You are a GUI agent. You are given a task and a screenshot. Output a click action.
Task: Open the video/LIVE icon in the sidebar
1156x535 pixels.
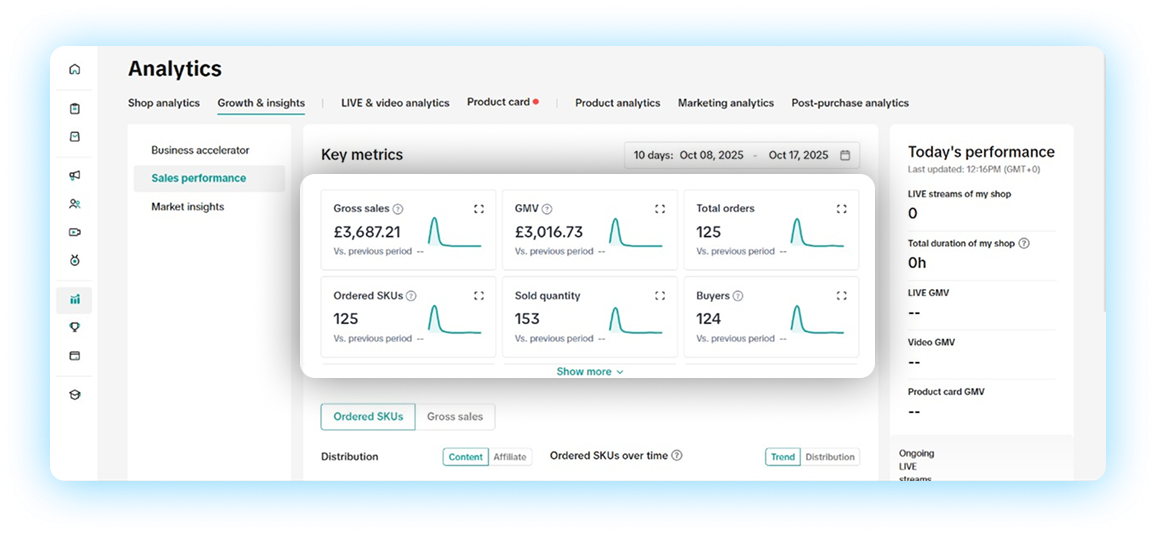click(75, 232)
